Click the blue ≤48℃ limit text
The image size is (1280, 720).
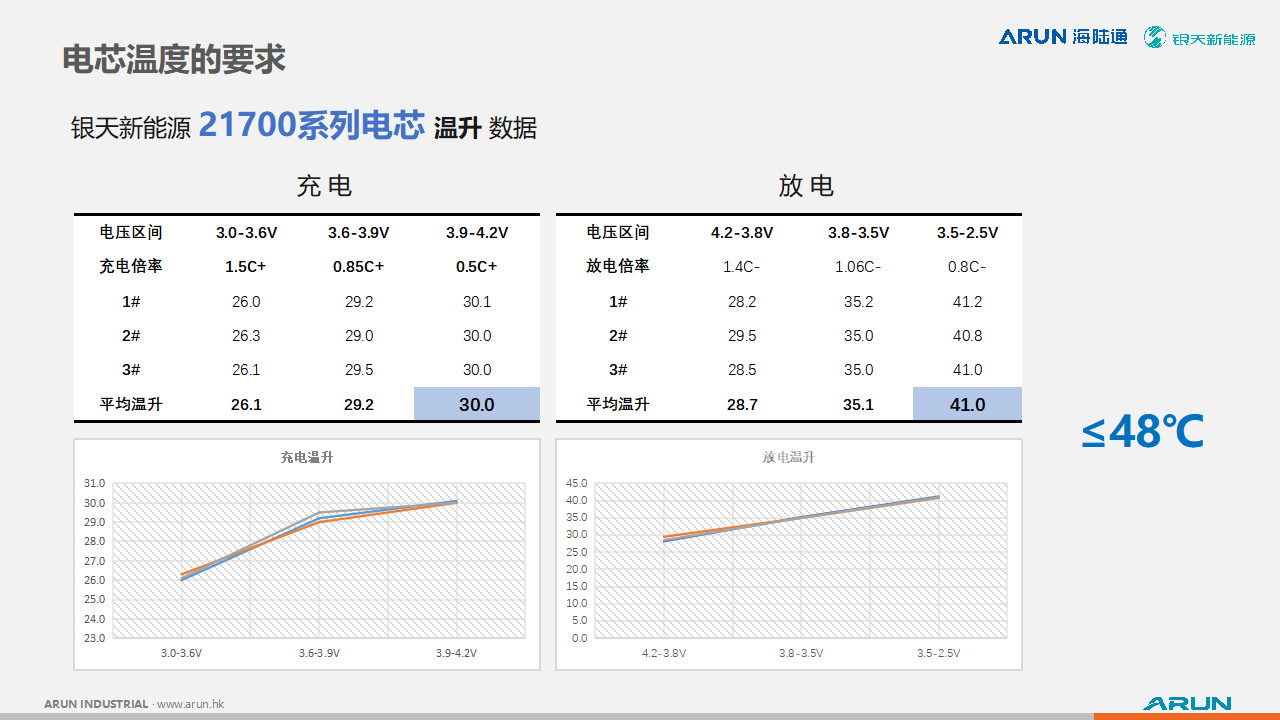1142,432
